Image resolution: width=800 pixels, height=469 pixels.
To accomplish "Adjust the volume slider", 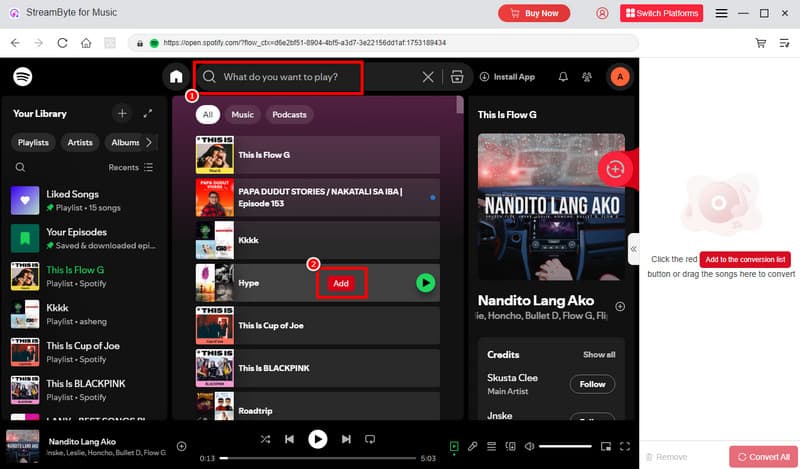I will [x=565, y=447].
